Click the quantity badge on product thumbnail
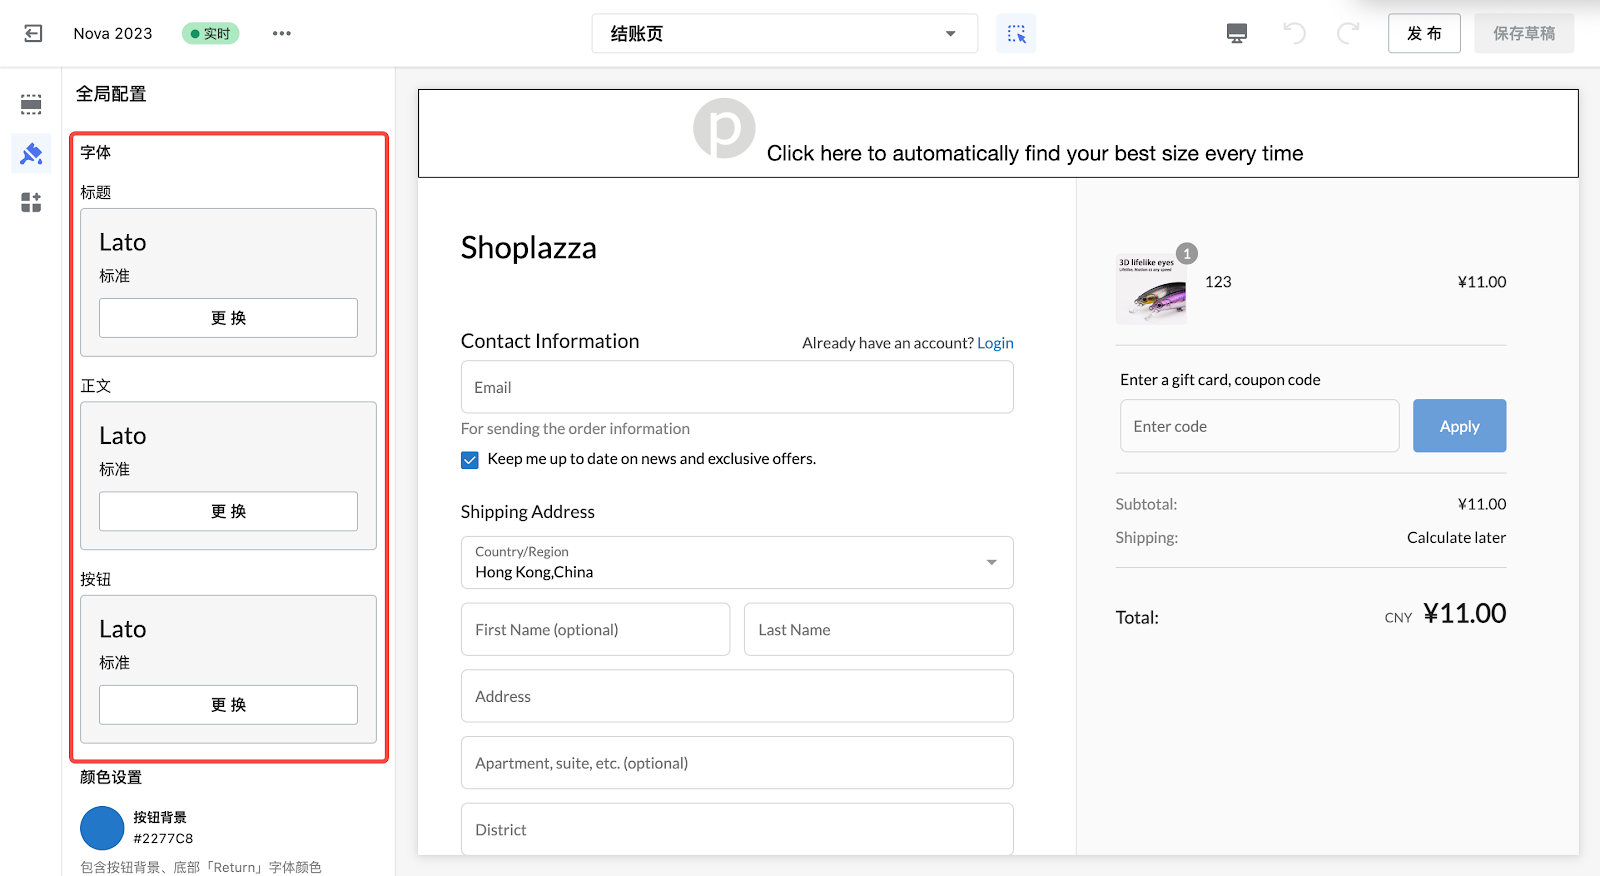The image size is (1600, 876). coord(1187,254)
